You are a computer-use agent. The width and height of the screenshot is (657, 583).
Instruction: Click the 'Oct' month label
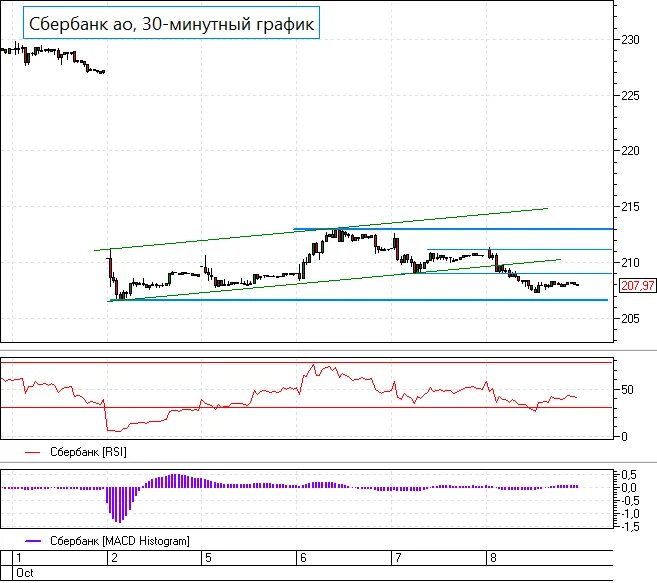pyautogui.click(x=25, y=573)
